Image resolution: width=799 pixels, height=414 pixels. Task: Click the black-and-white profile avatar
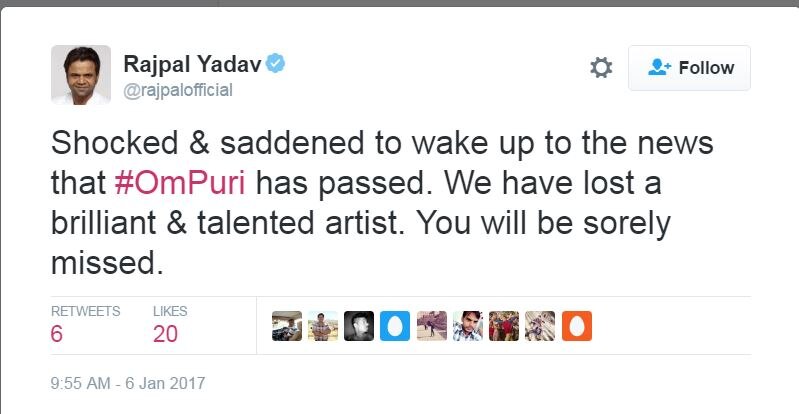[358, 325]
